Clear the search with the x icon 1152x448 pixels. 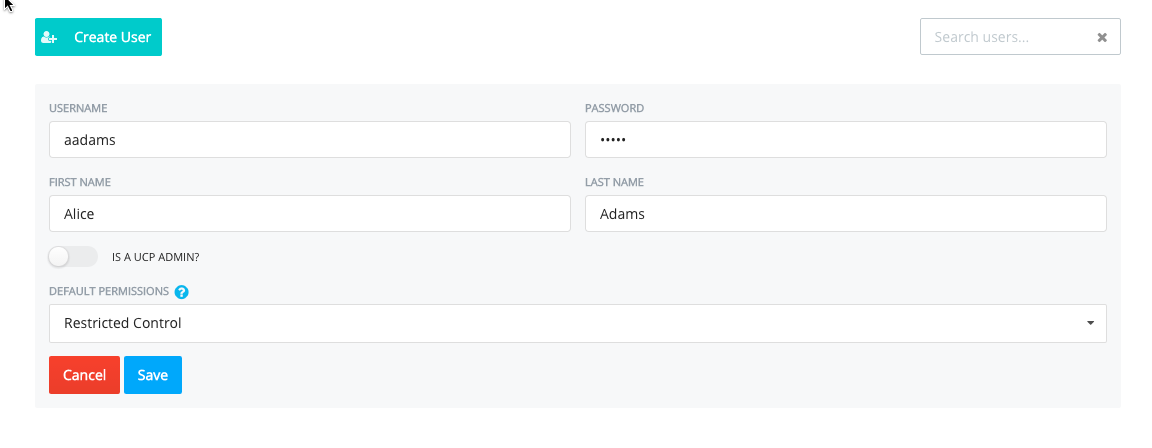pos(1101,37)
